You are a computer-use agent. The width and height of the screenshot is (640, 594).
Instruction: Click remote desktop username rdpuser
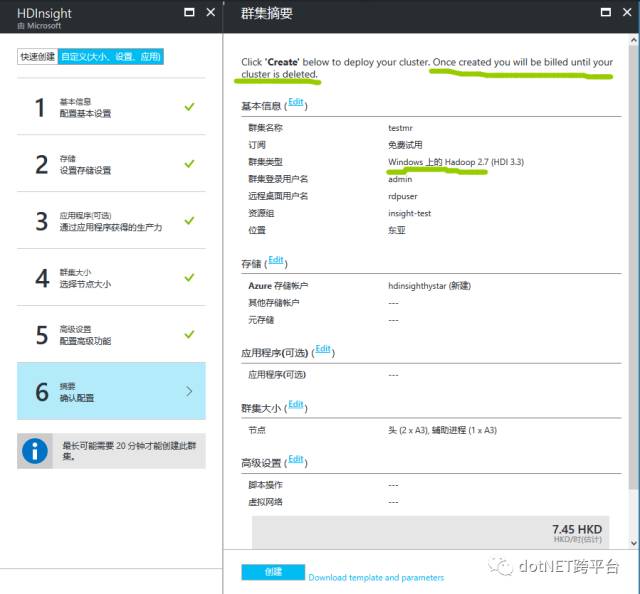coord(403,196)
